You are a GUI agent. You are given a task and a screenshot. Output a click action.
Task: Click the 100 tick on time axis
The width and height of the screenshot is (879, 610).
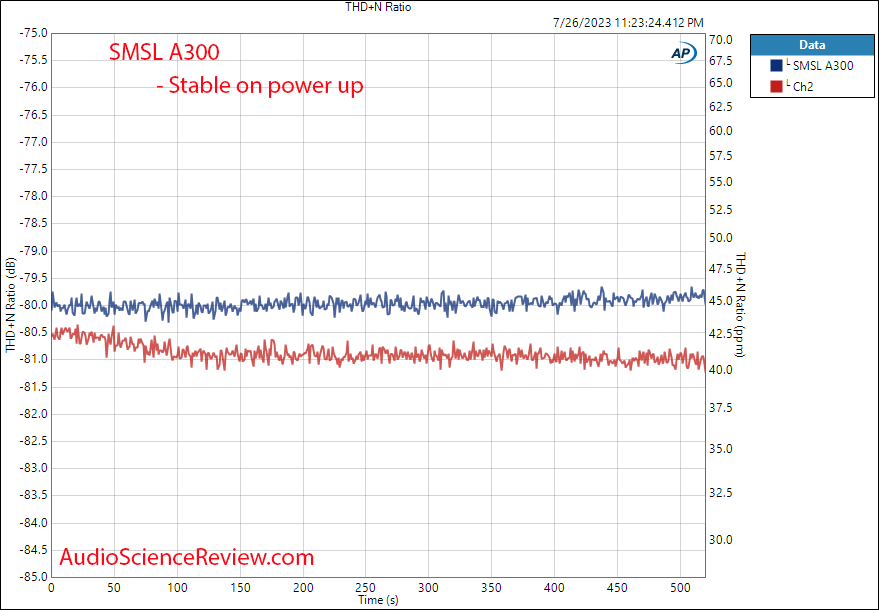click(177, 588)
